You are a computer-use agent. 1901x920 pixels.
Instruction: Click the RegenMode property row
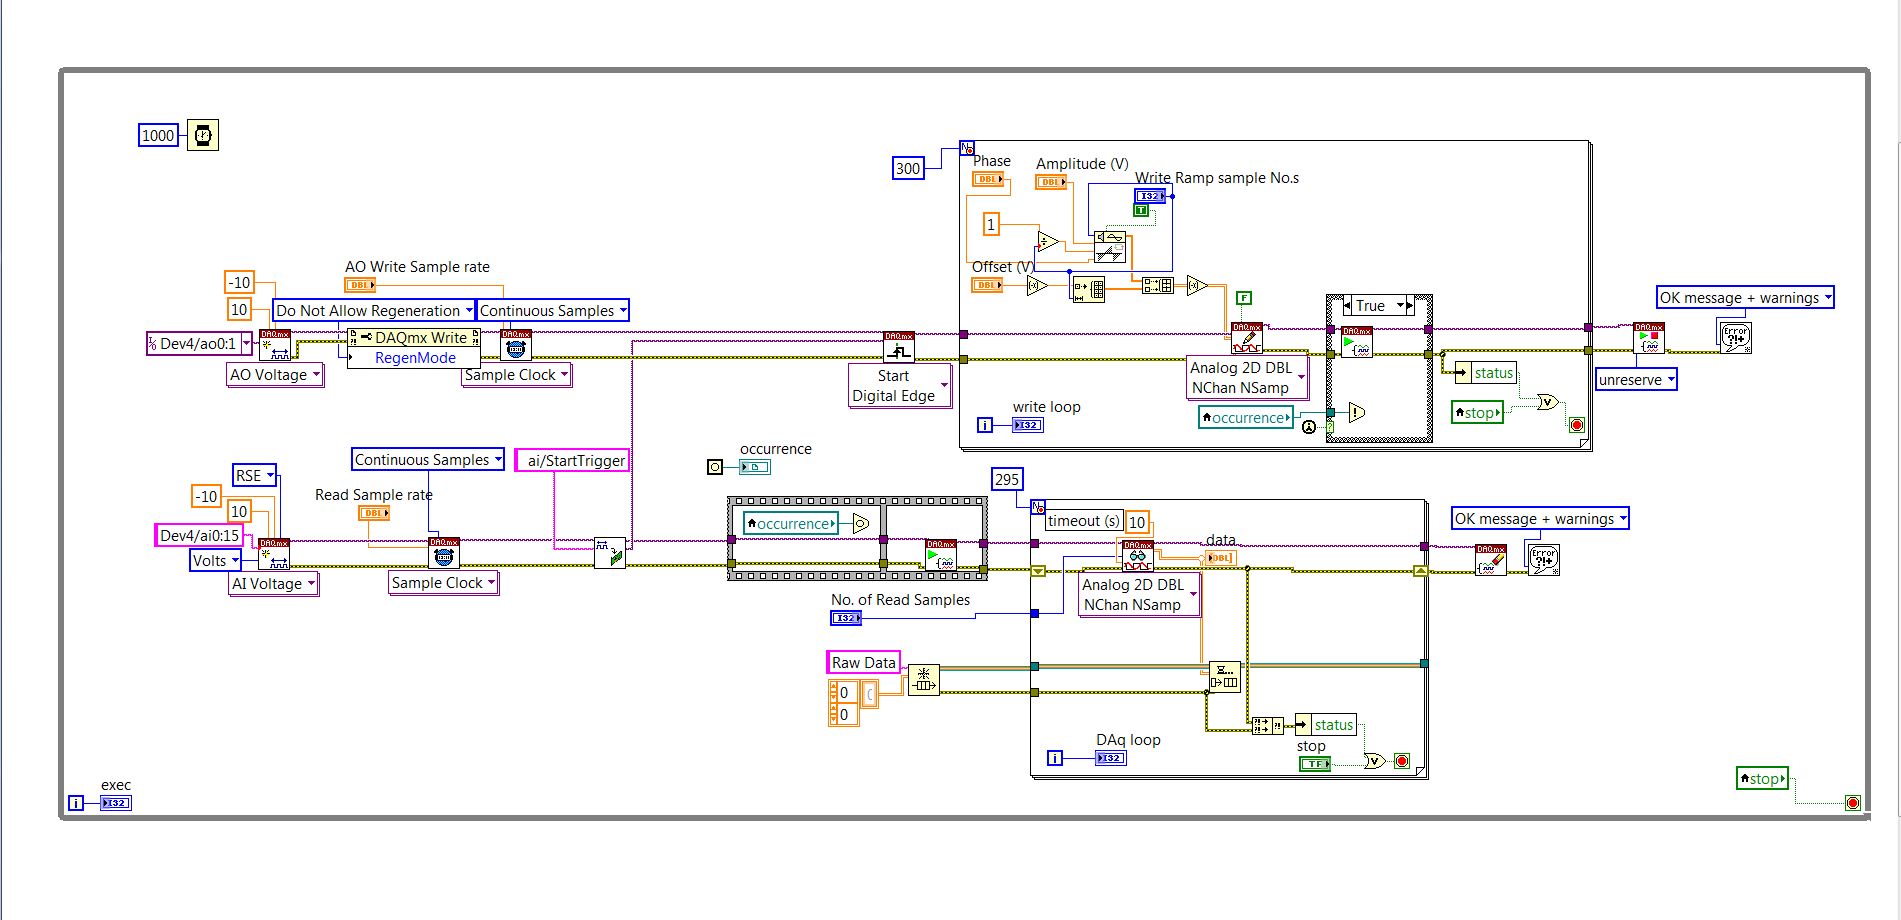coord(414,358)
